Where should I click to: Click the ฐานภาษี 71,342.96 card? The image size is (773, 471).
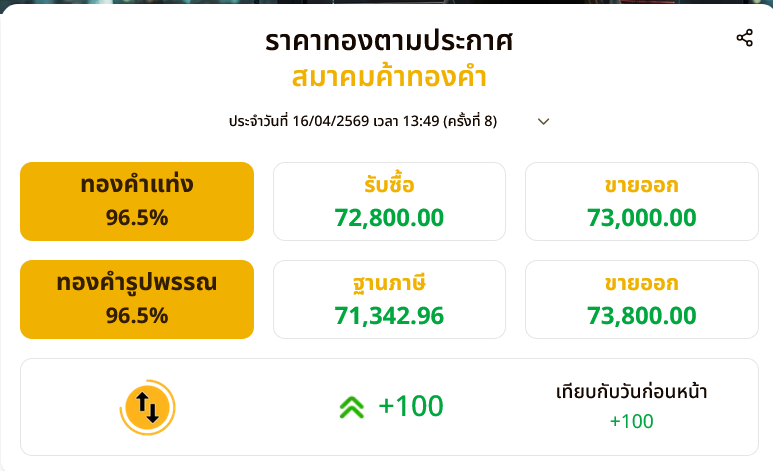(x=389, y=299)
